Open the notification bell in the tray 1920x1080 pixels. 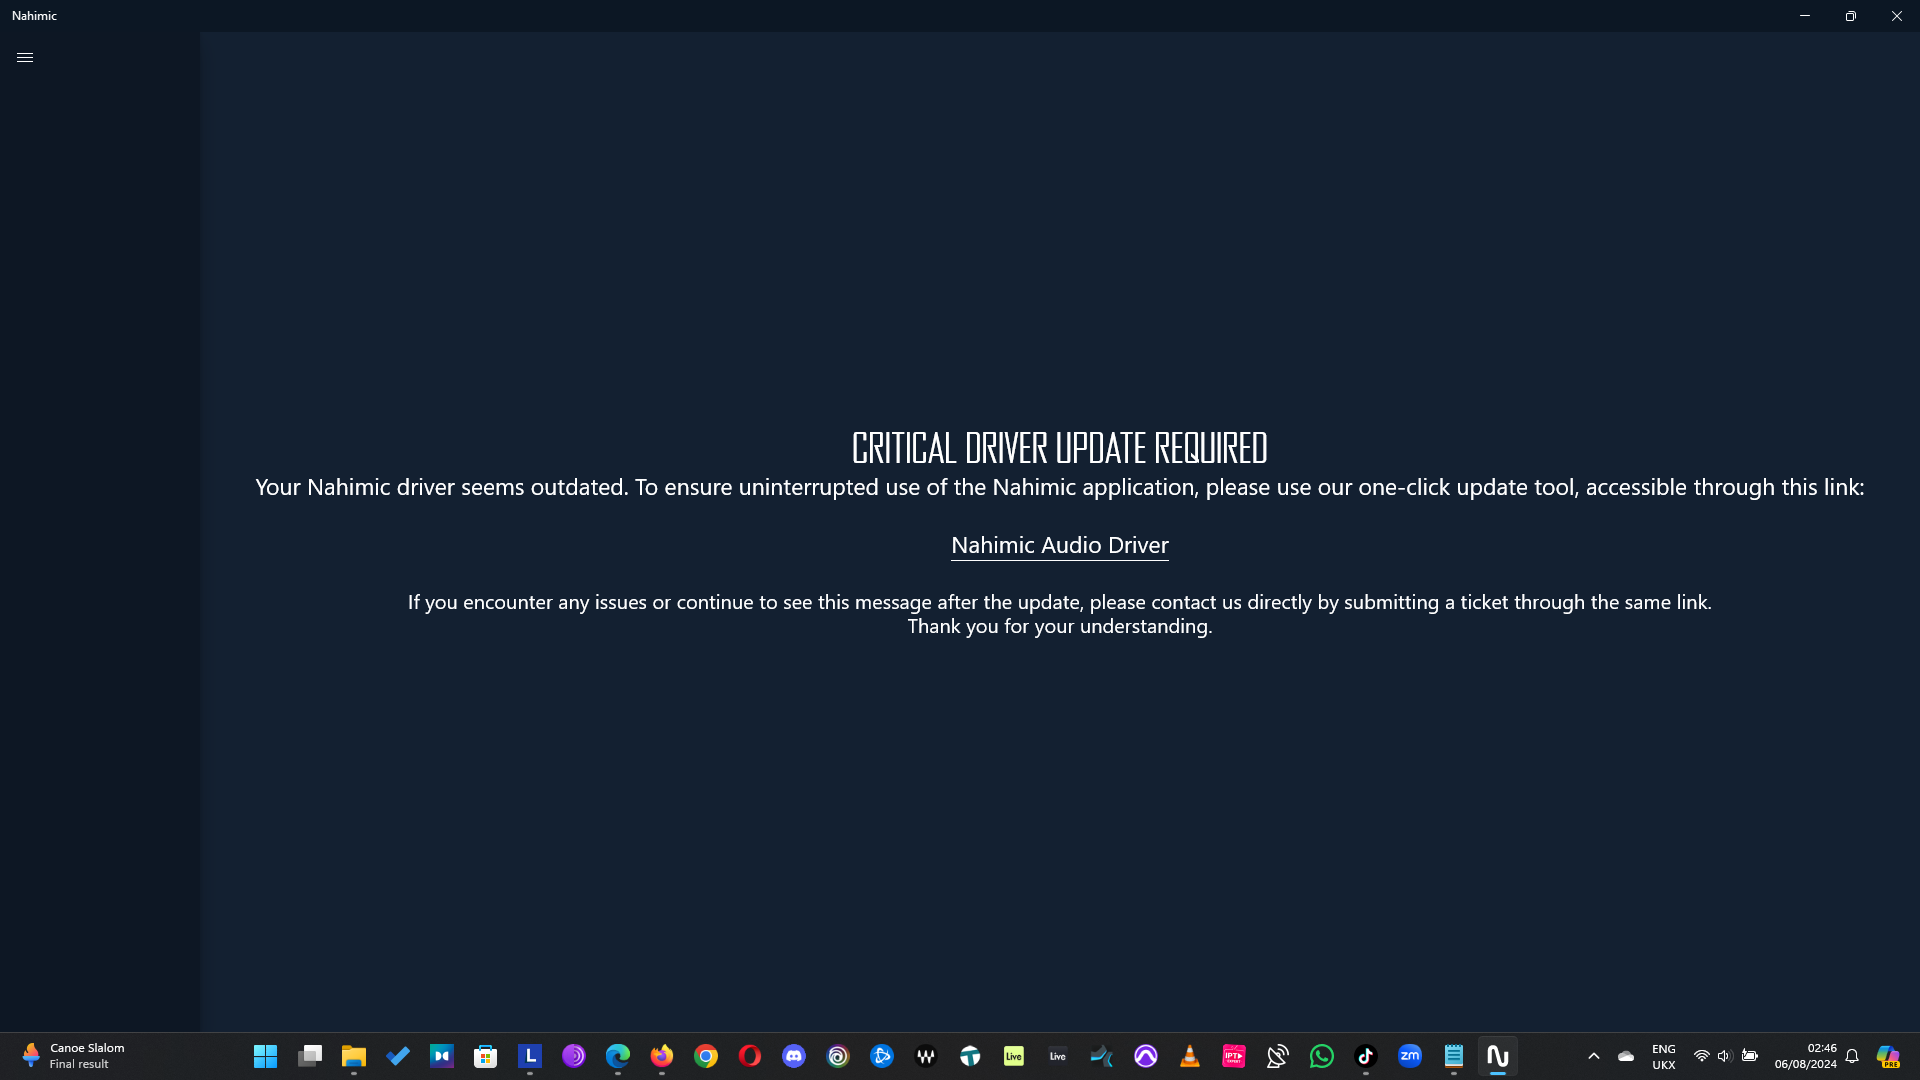(1852, 1056)
